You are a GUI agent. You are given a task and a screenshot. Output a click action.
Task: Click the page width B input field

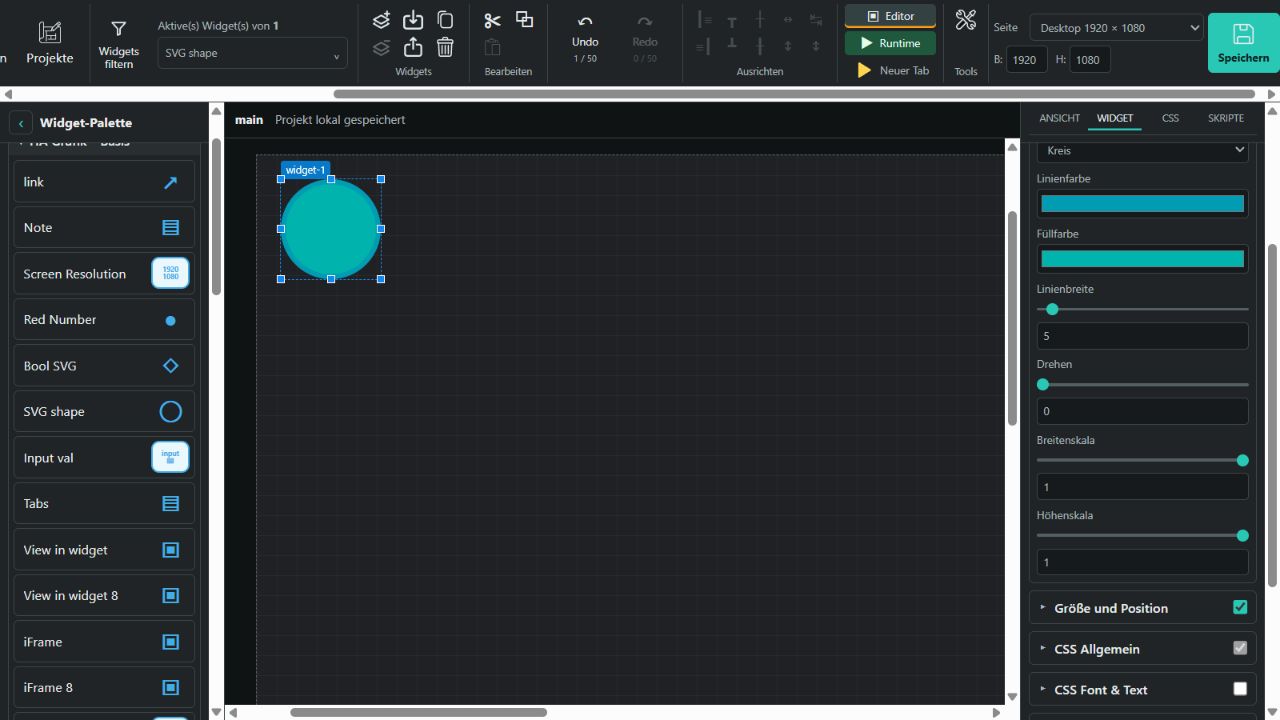[x=1026, y=60]
